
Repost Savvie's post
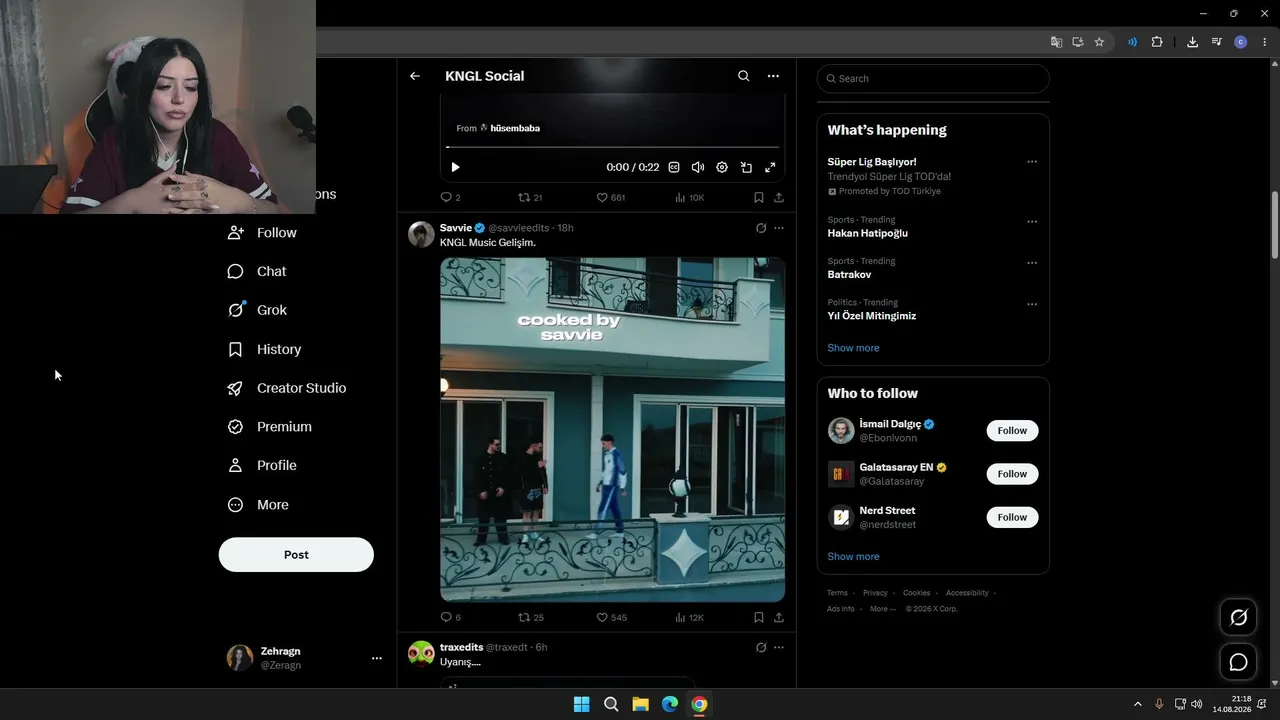[530, 618]
